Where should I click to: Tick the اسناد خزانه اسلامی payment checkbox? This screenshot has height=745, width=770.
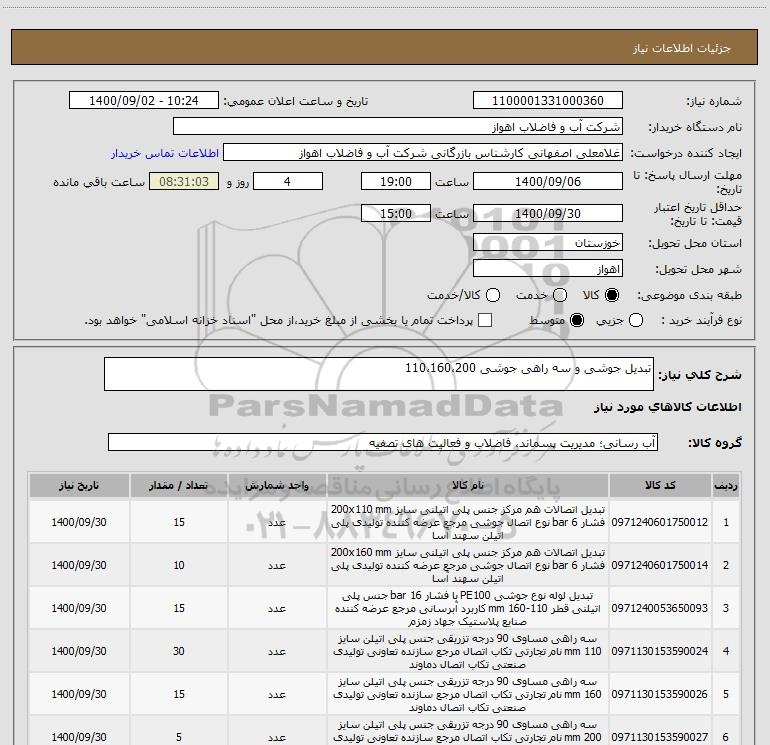coord(485,320)
